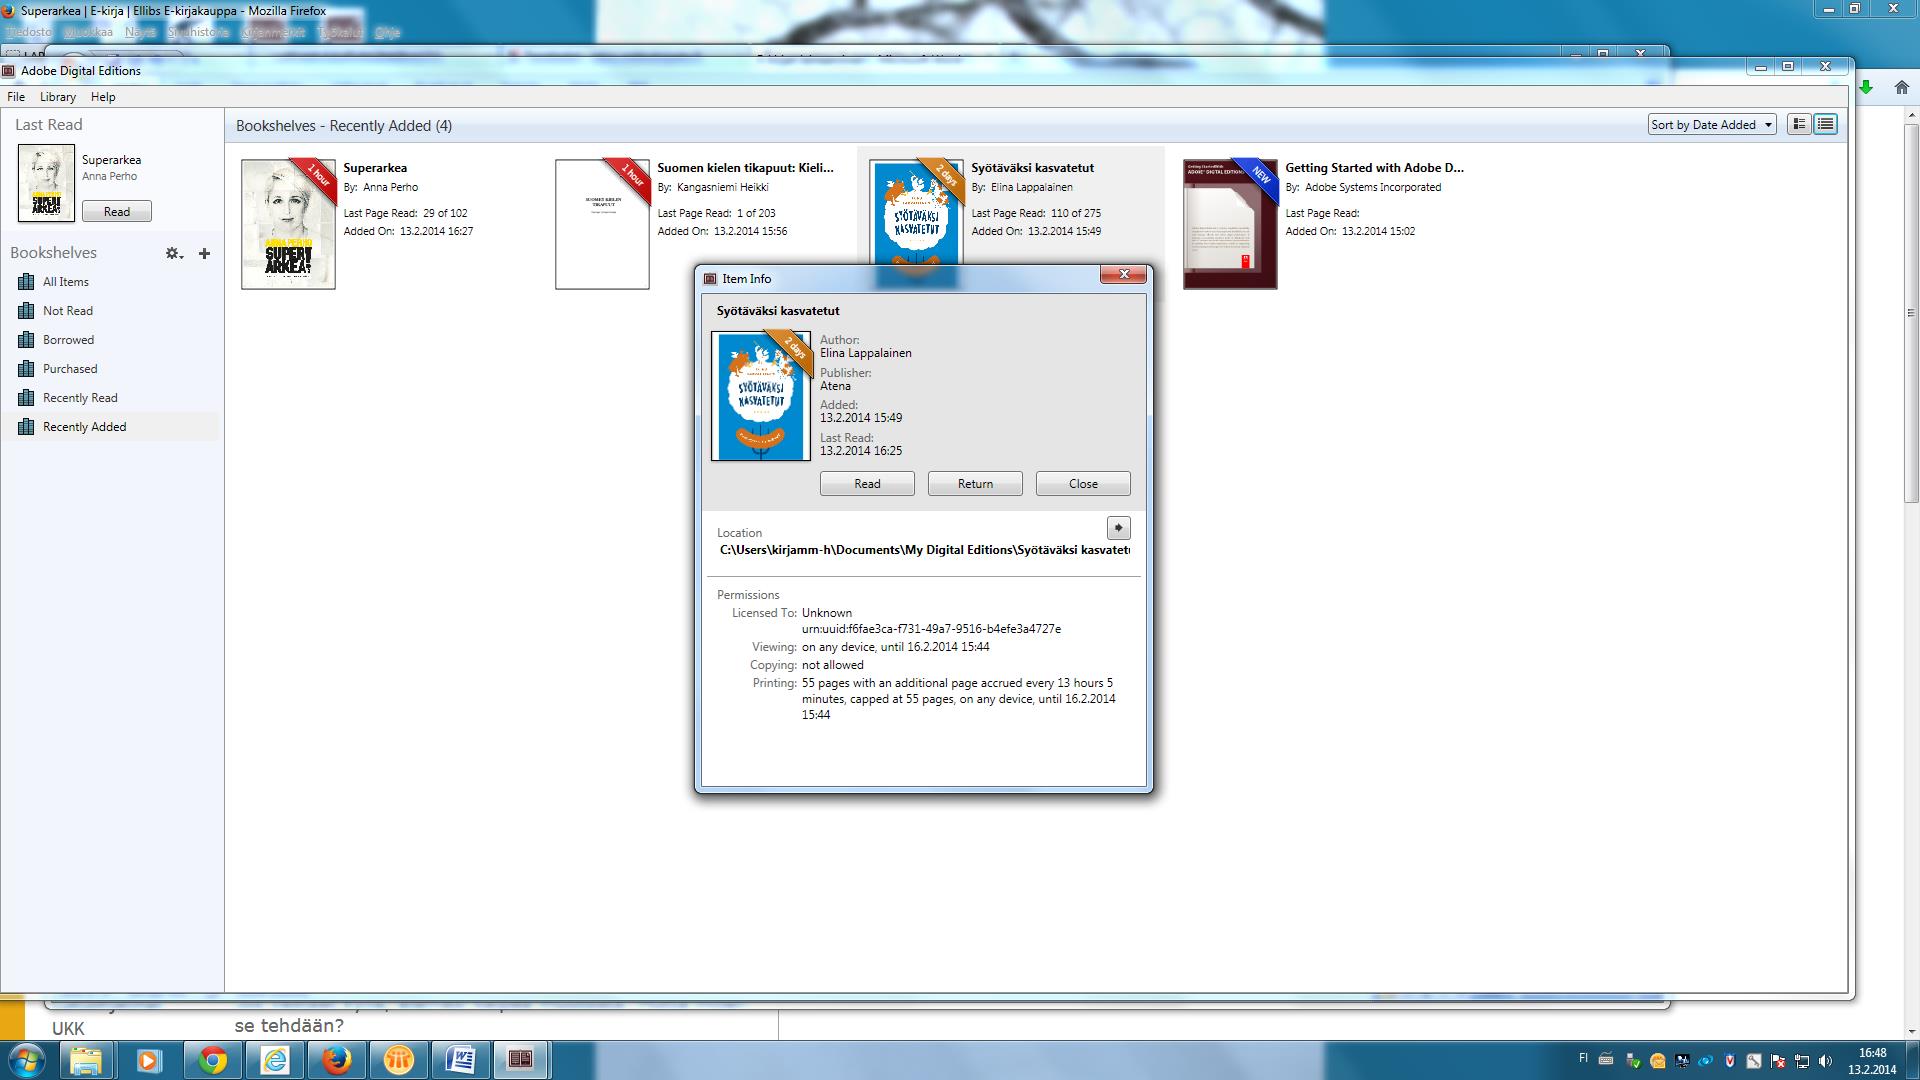The width and height of the screenshot is (1920, 1080).
Task: Switch to thumbnail view layout
Action: [x=1799, y=124]
